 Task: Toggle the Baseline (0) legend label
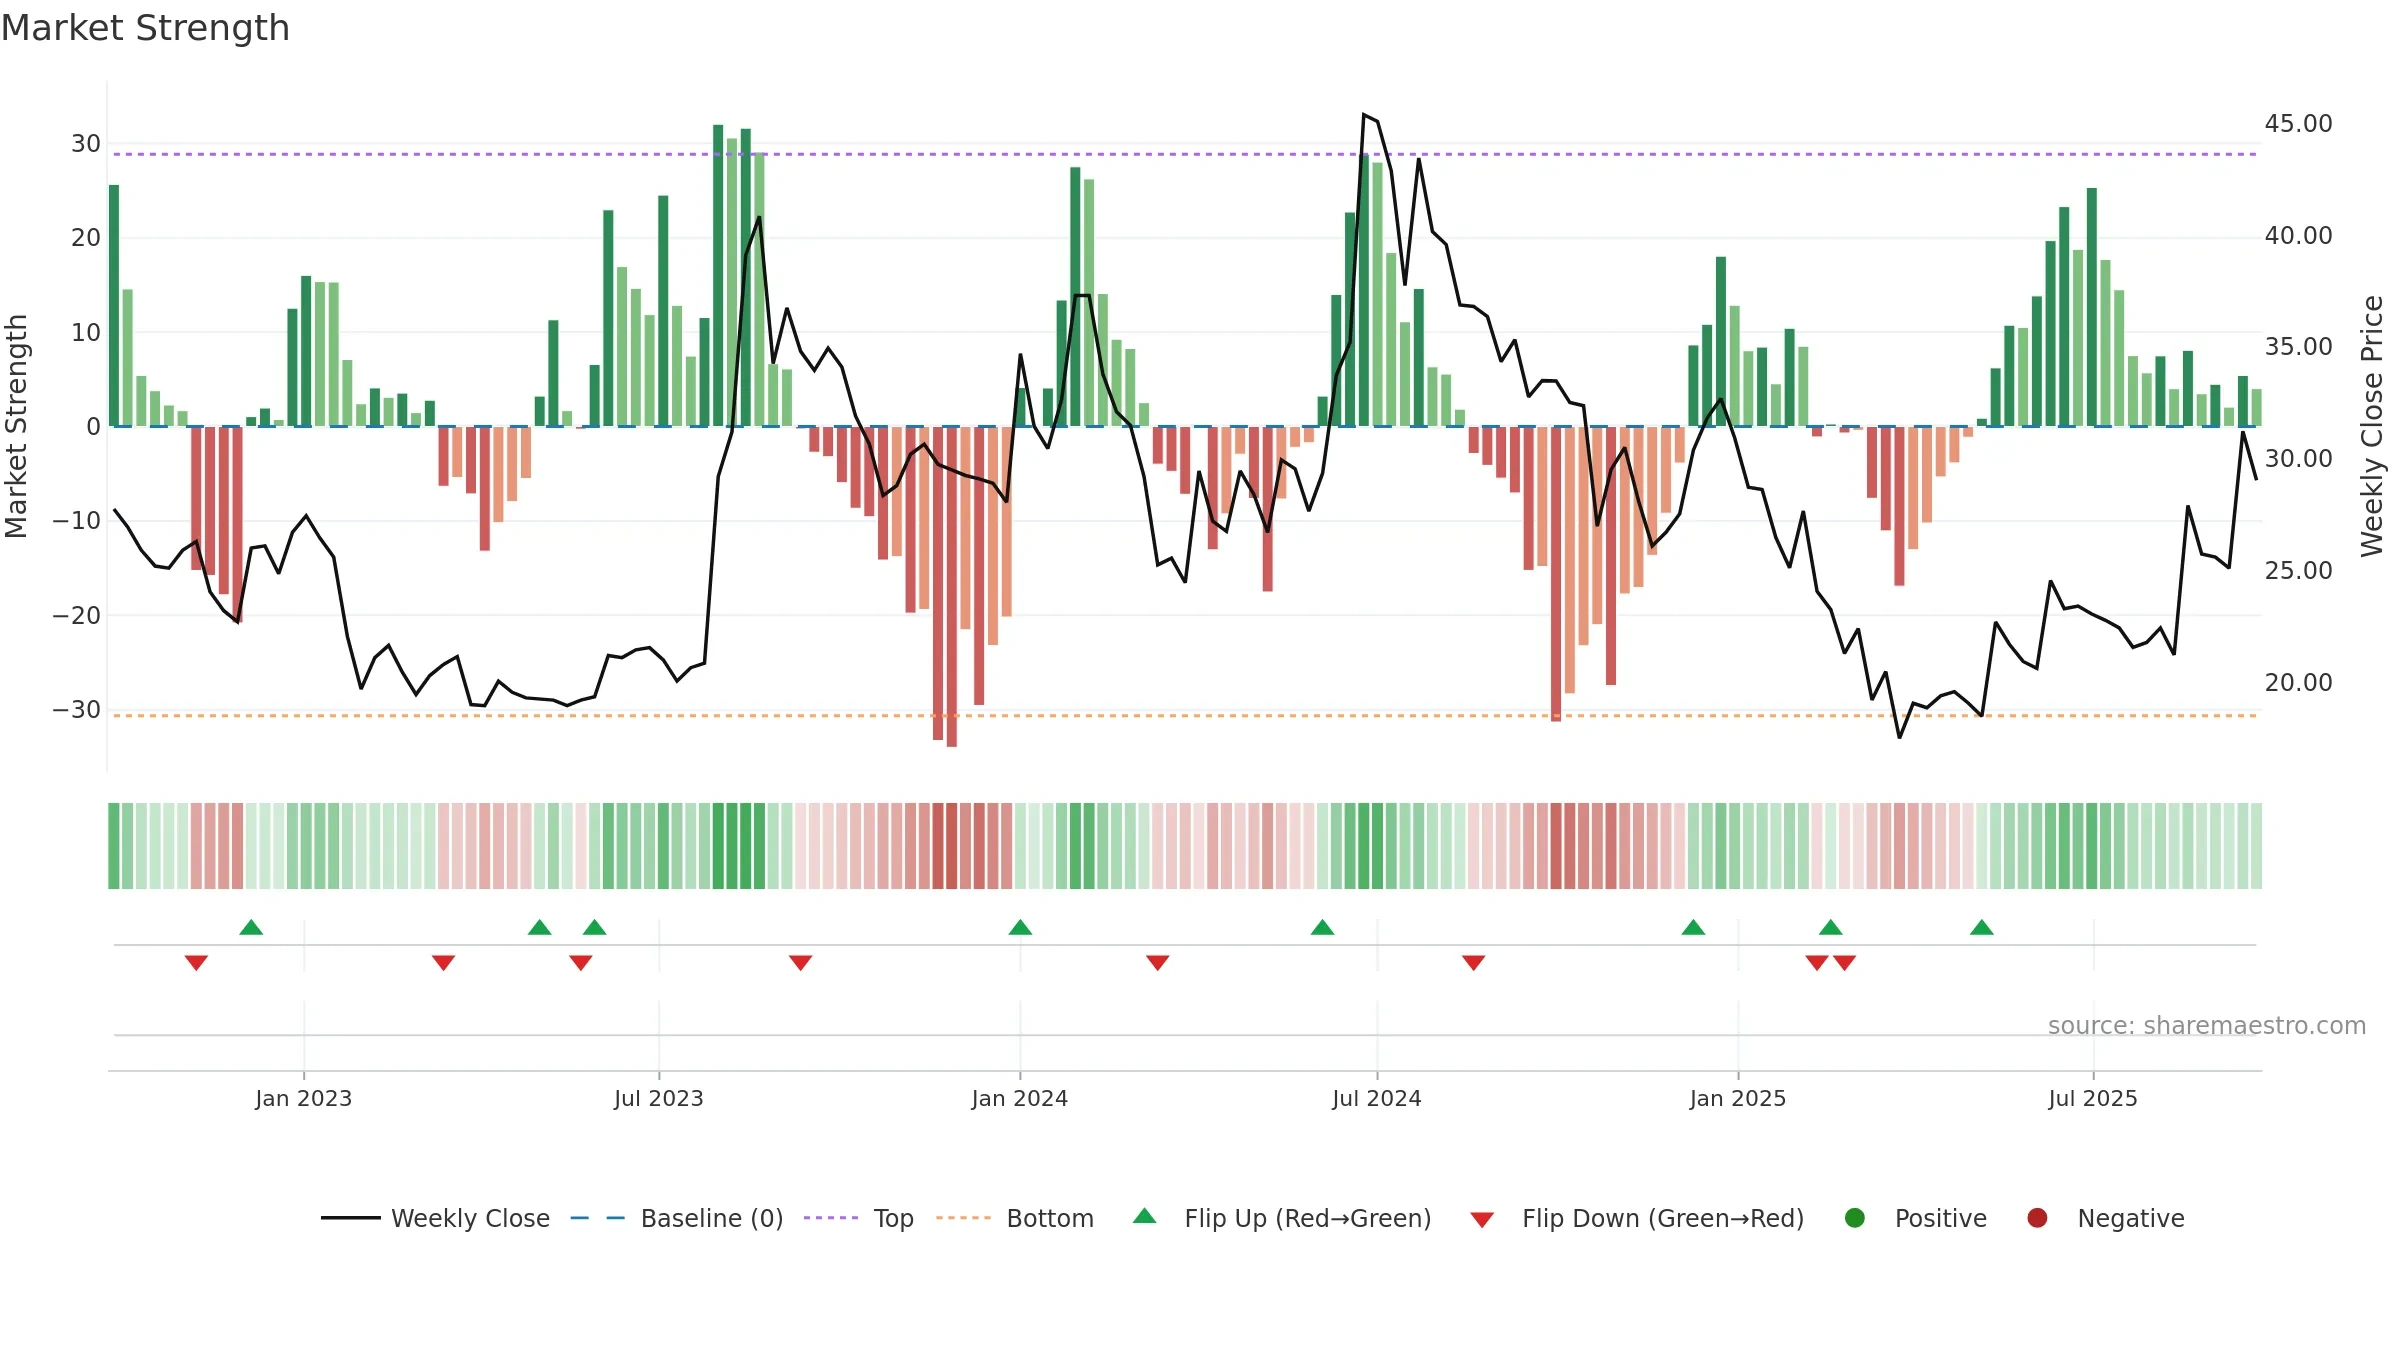coord(712,1218)
